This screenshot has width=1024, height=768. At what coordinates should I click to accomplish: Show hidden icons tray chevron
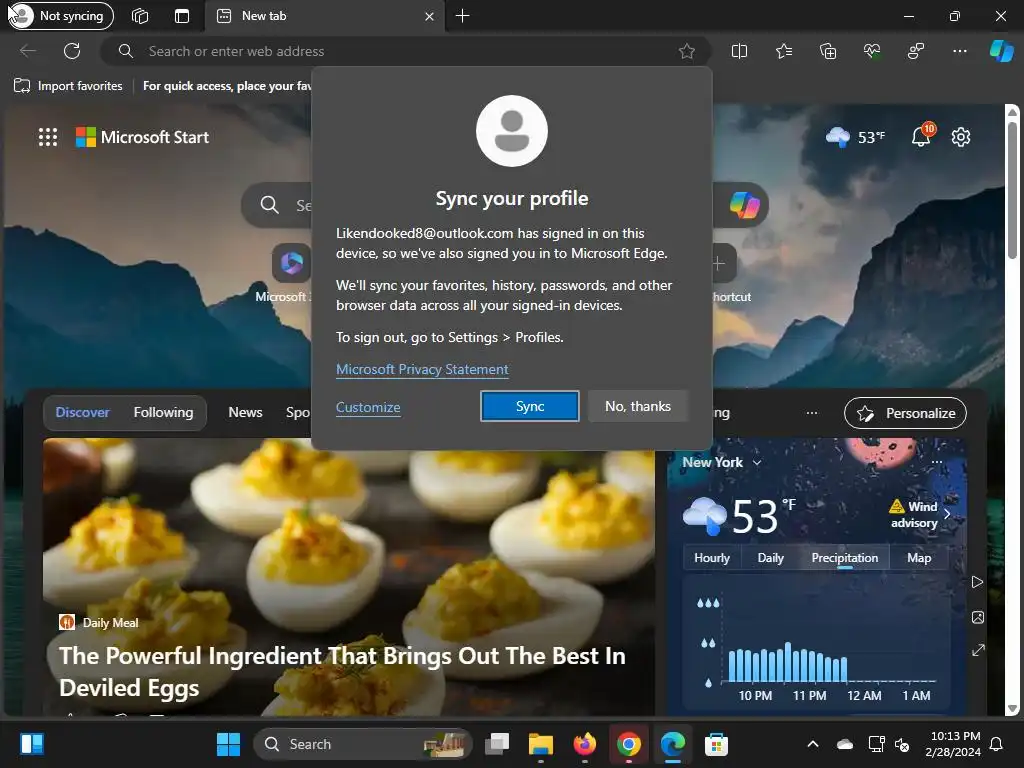[x=813, y=744]
